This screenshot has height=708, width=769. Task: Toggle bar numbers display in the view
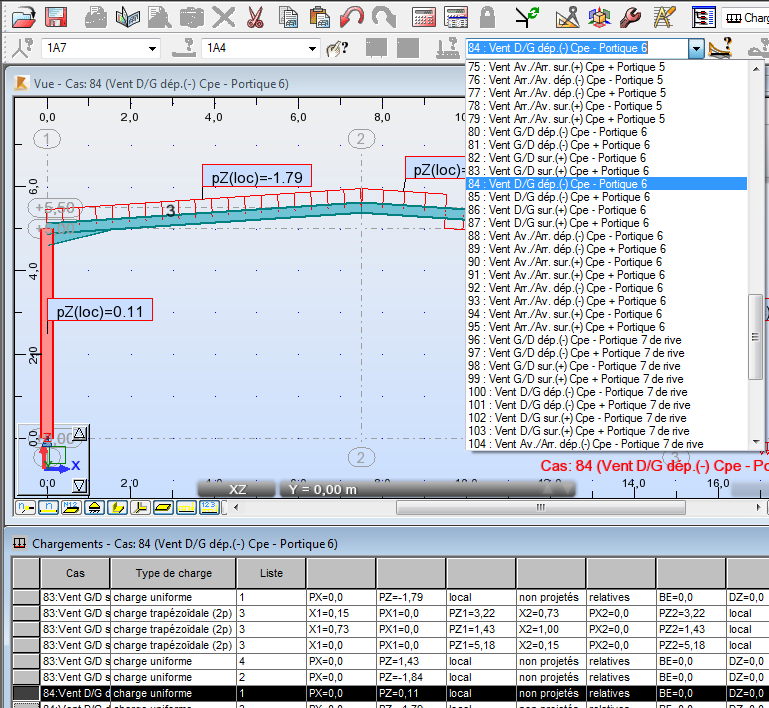(49, 507)
